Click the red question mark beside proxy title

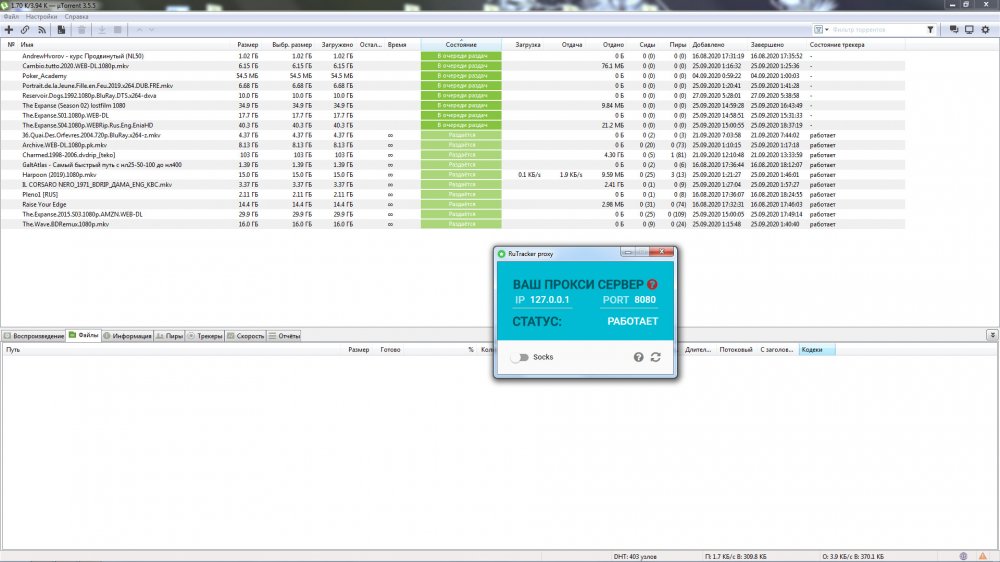click(x=652, y=285)
